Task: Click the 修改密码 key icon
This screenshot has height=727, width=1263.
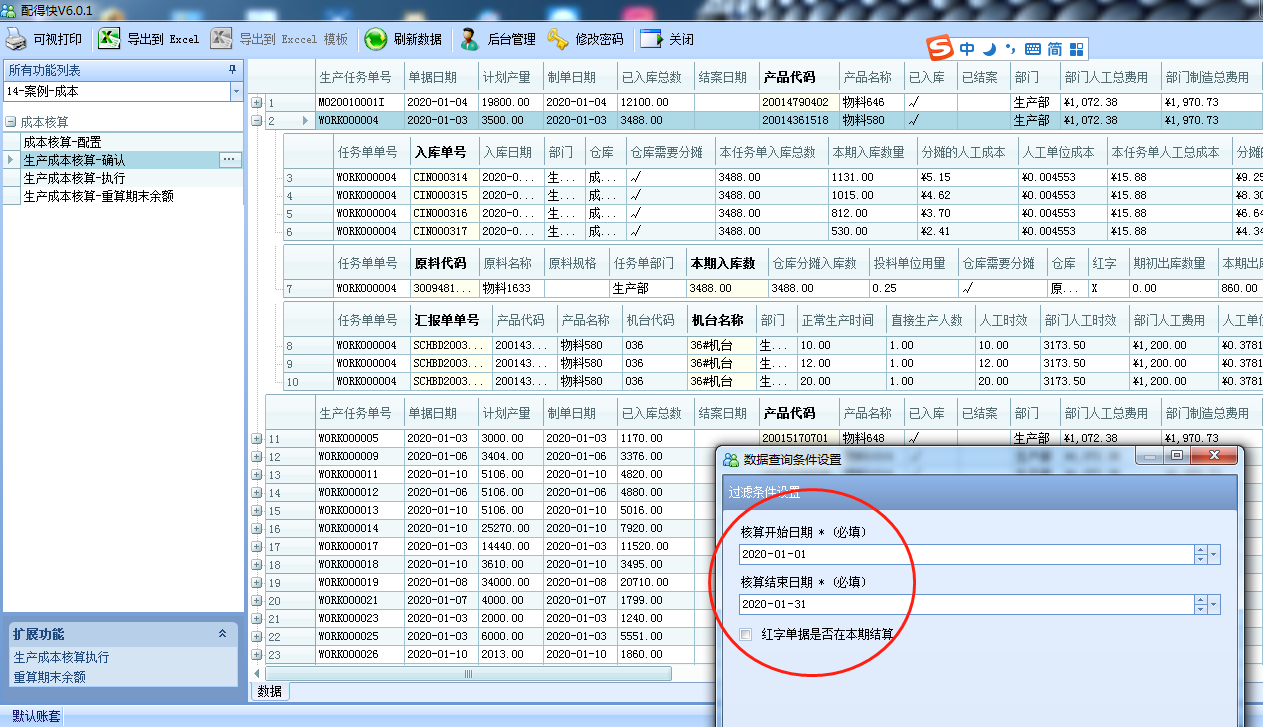Action: 557,39
